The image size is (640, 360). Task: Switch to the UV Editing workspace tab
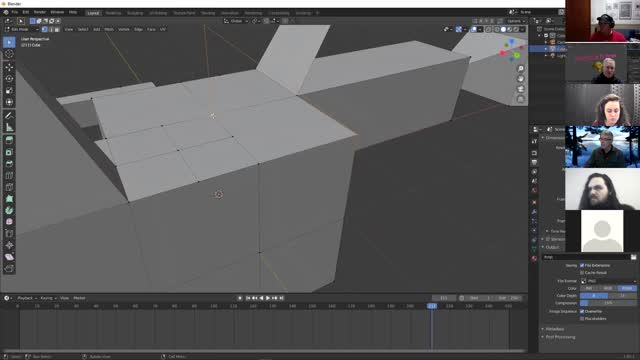pos(158,13)
